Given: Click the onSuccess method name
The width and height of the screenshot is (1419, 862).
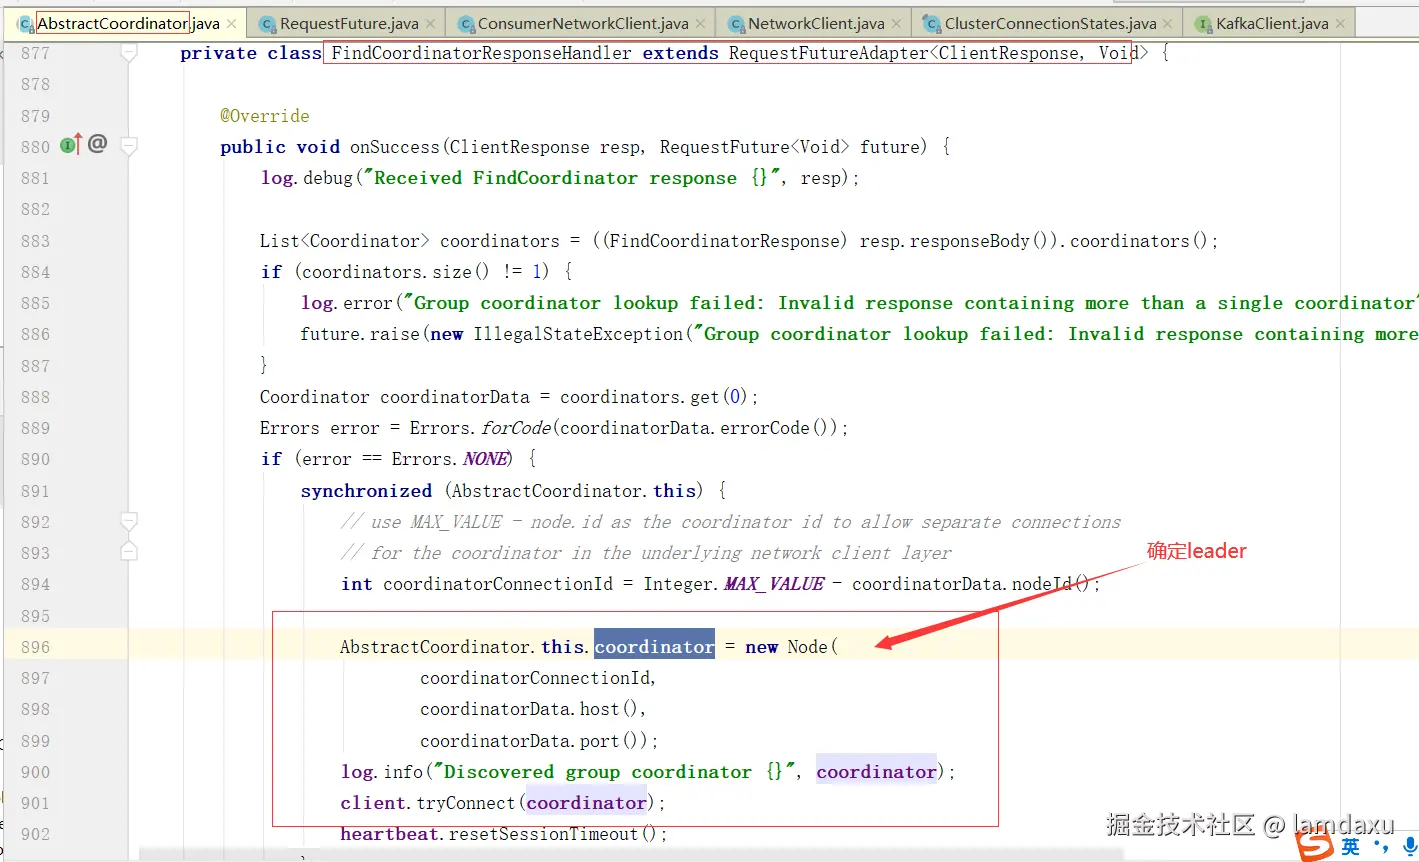Looking at the screenshot, I should tap(394, 147).
